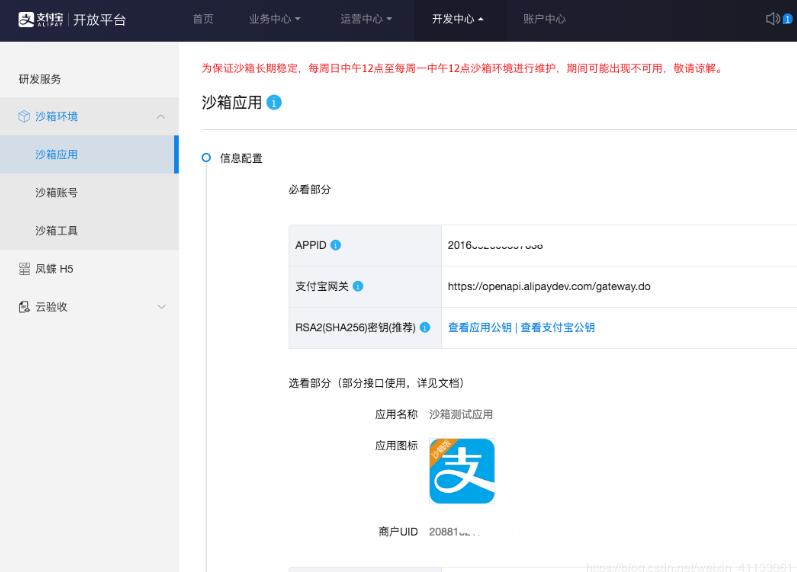Screen dimensions: 797x572
Task: Open the 运营中心 dropdown menu
Action: pos(366,19)
